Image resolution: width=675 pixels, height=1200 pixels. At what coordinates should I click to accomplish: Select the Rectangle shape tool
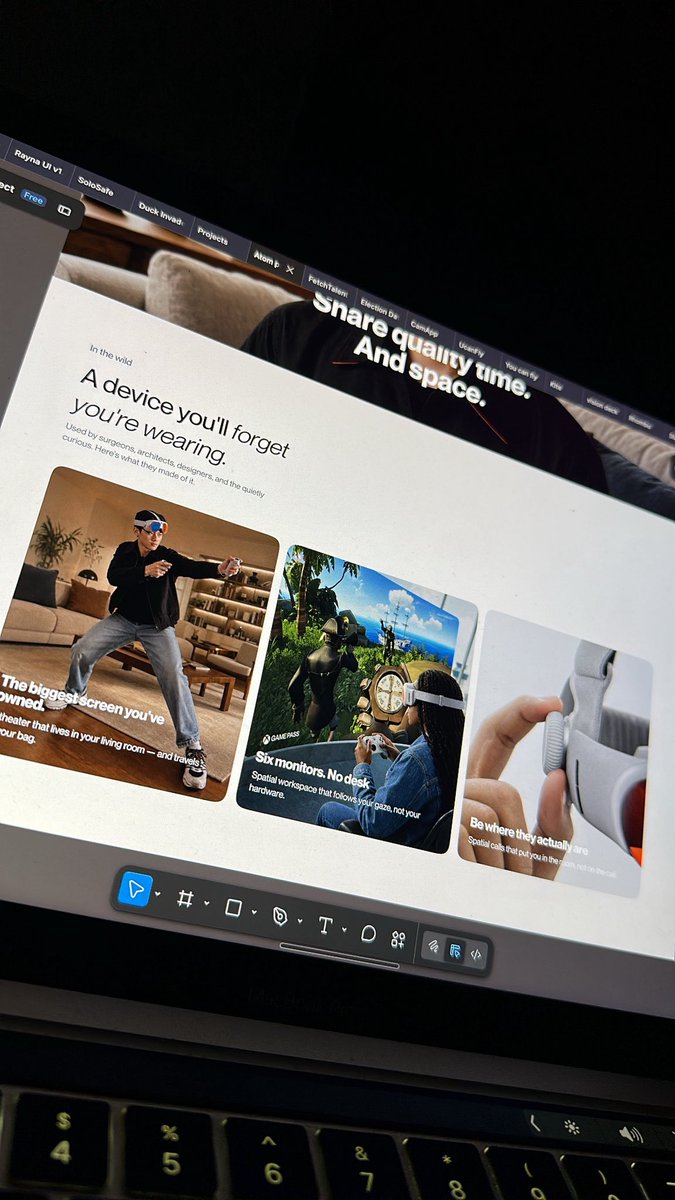233,908
